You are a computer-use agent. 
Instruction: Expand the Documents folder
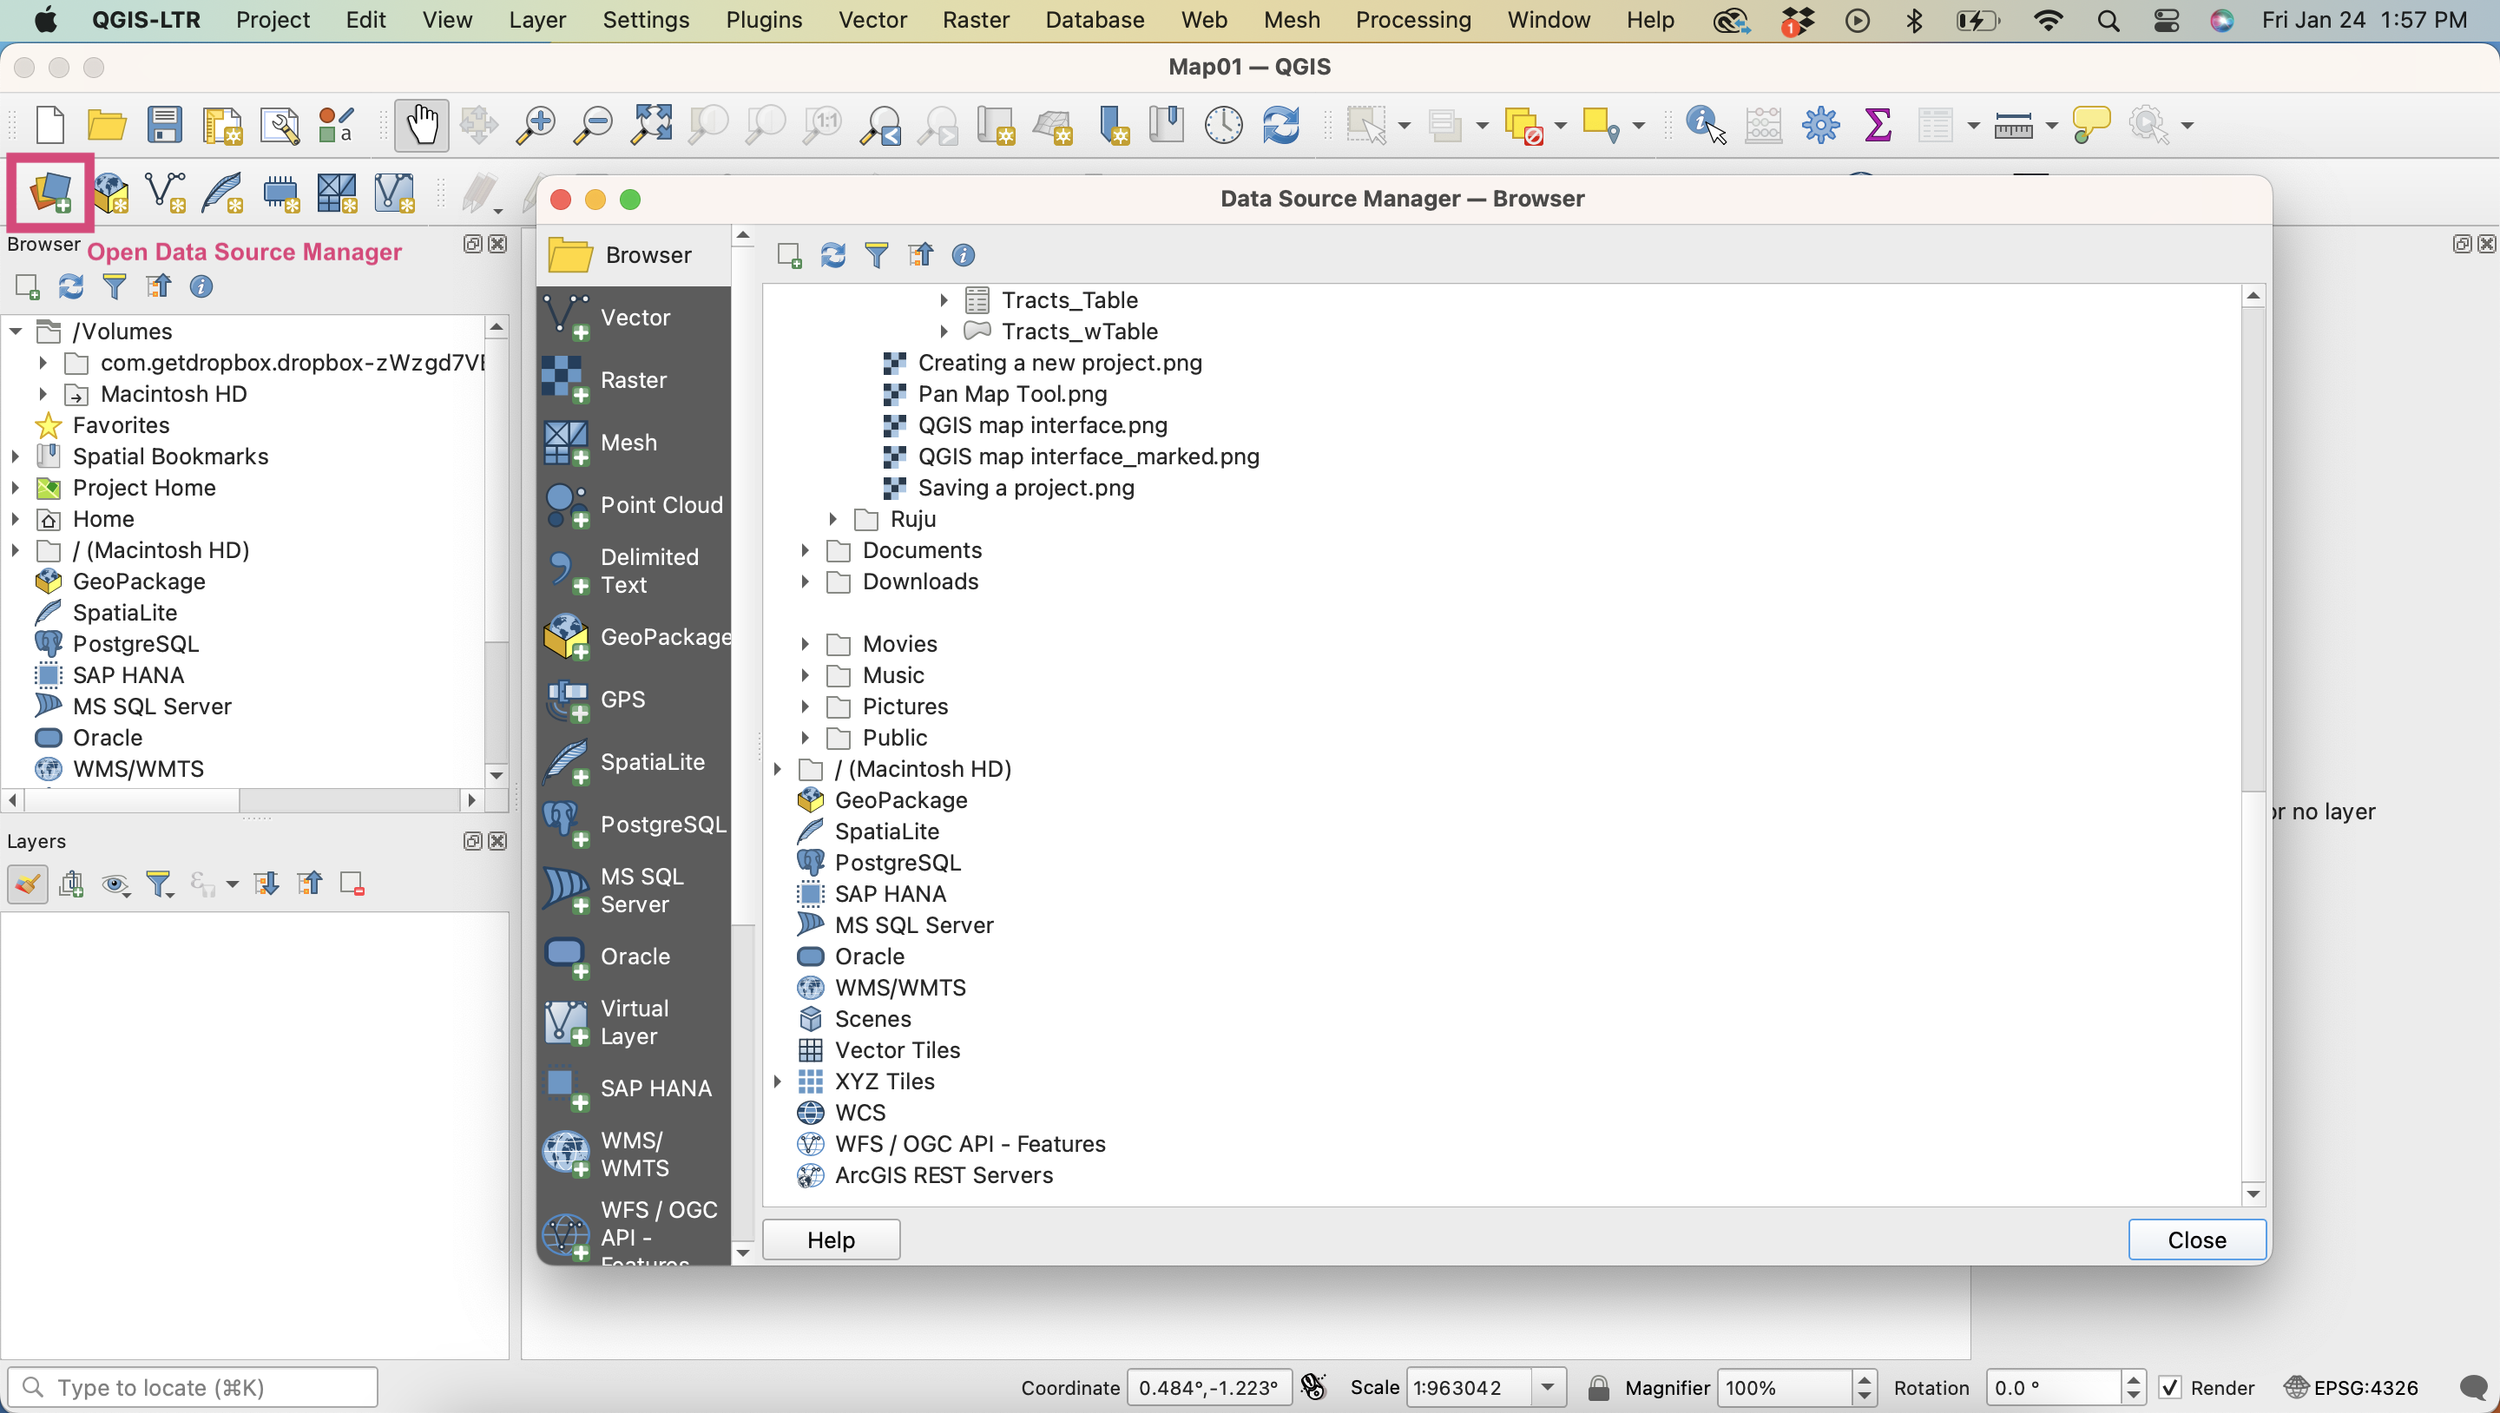point(805,550)
